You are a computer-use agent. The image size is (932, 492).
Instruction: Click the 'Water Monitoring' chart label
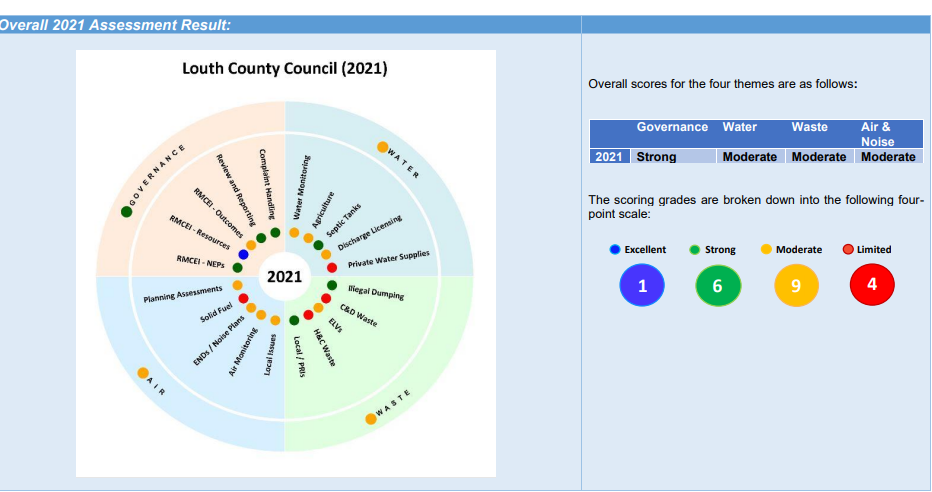coord(301,188)
